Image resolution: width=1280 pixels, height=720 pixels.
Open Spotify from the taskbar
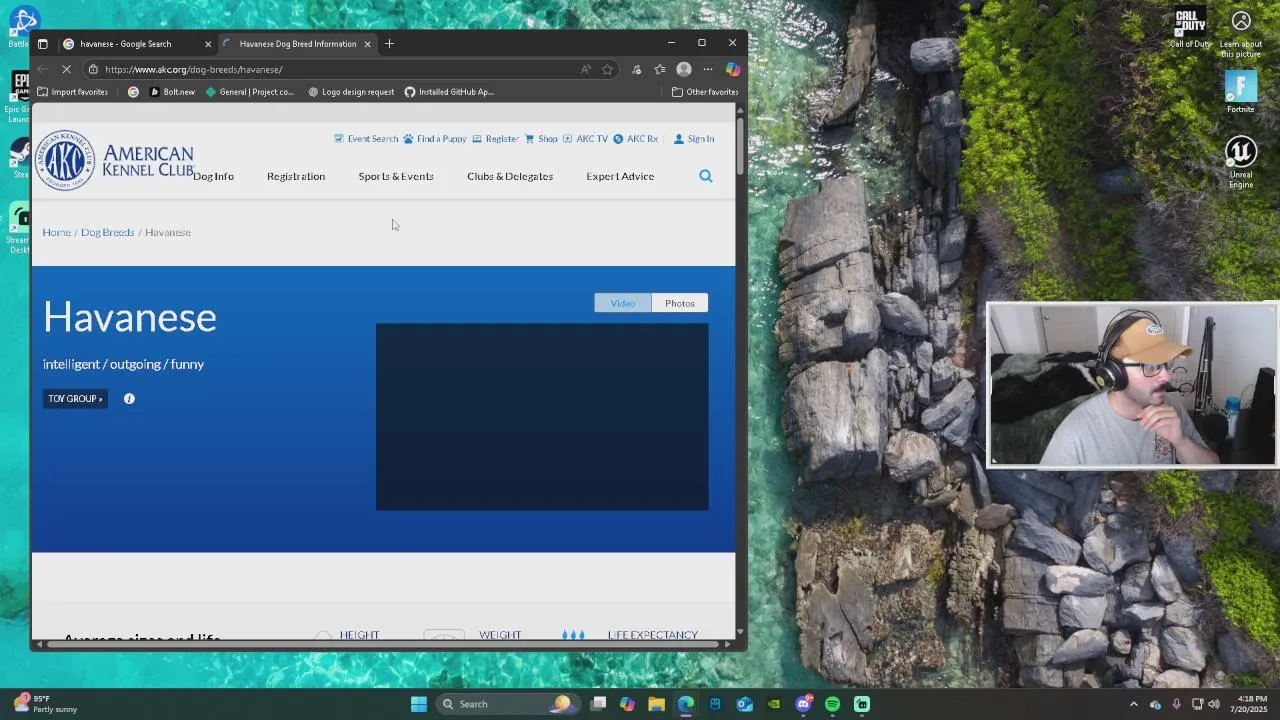click(x=832, y=704)
